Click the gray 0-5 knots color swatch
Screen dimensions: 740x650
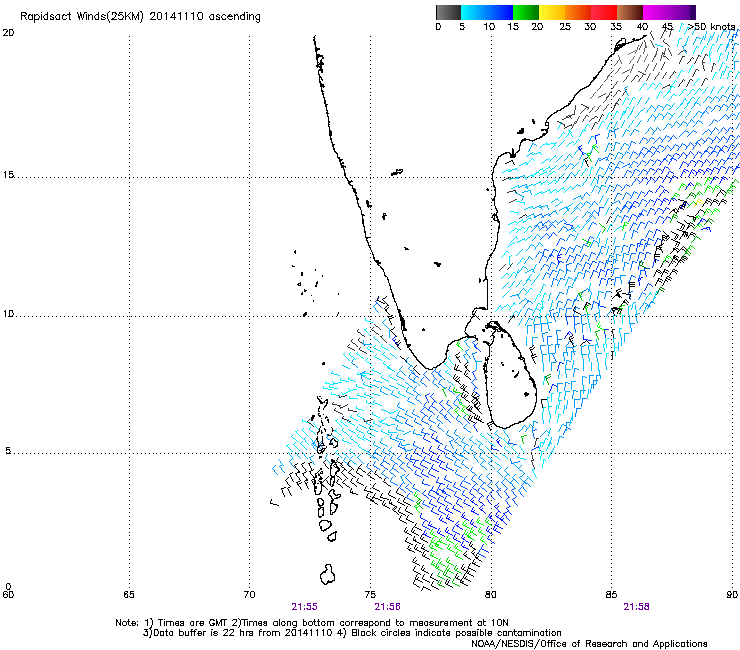click(448, 12)
